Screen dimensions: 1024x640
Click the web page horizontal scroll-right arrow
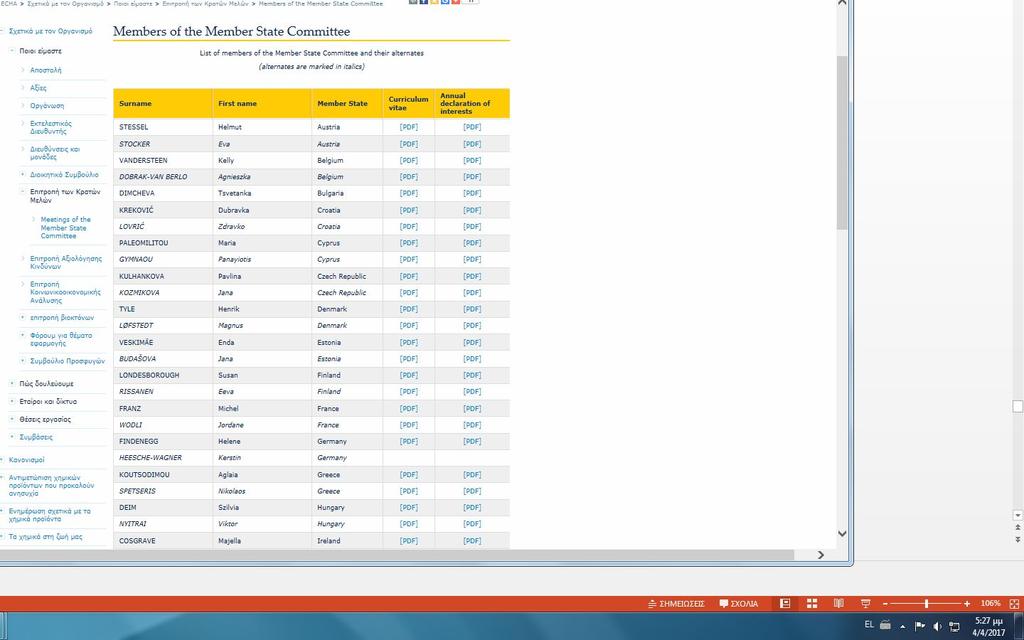(x=820, y=554)
